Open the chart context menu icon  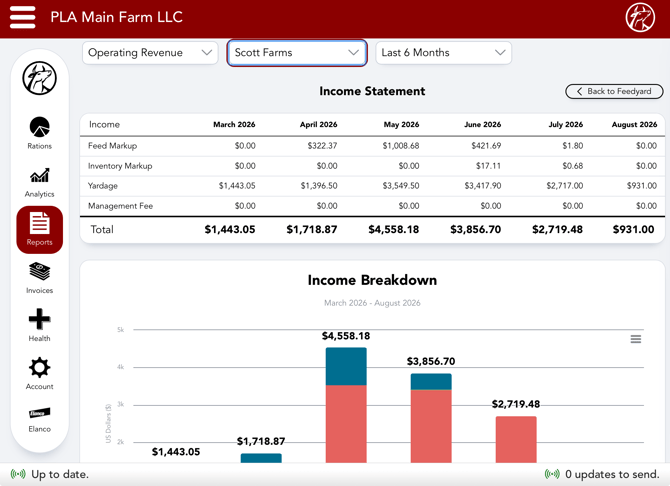pyautogui.click(x=635, y=339)
